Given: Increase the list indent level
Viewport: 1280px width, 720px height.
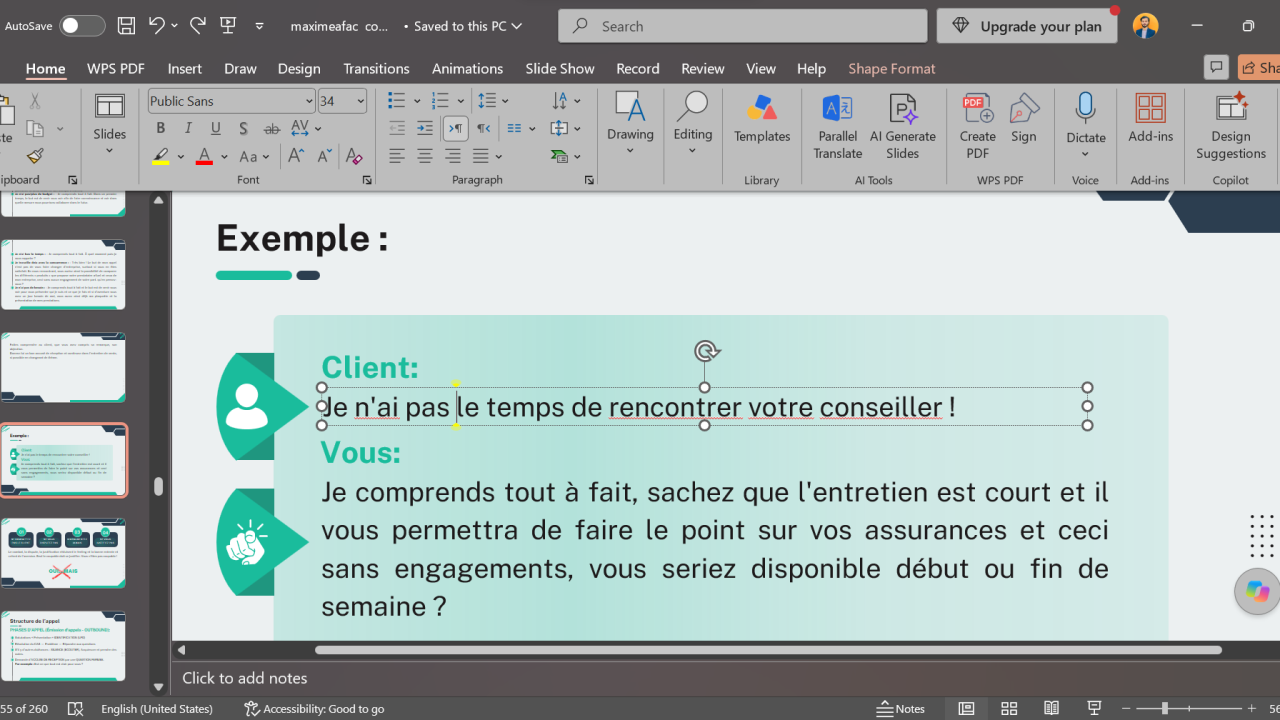Looking at the screenshot, I should click(425, 128).
